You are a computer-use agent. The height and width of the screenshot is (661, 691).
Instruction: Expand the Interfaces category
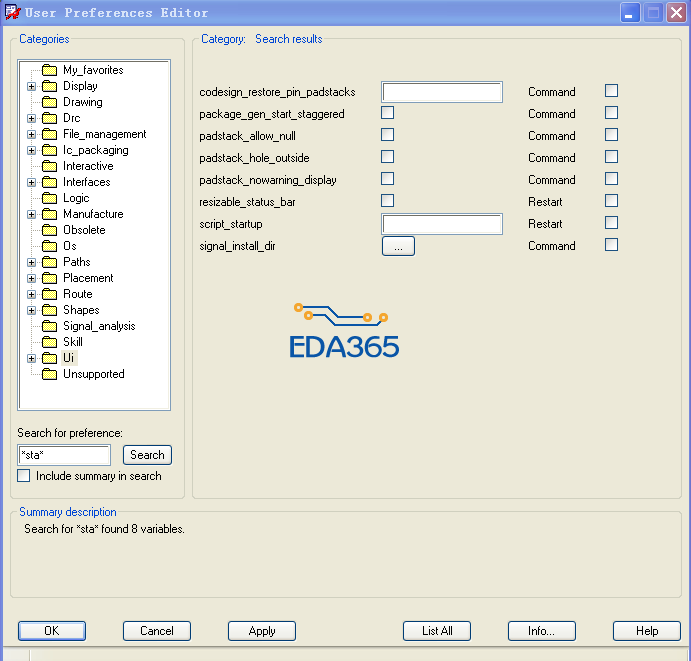(31, 182)
